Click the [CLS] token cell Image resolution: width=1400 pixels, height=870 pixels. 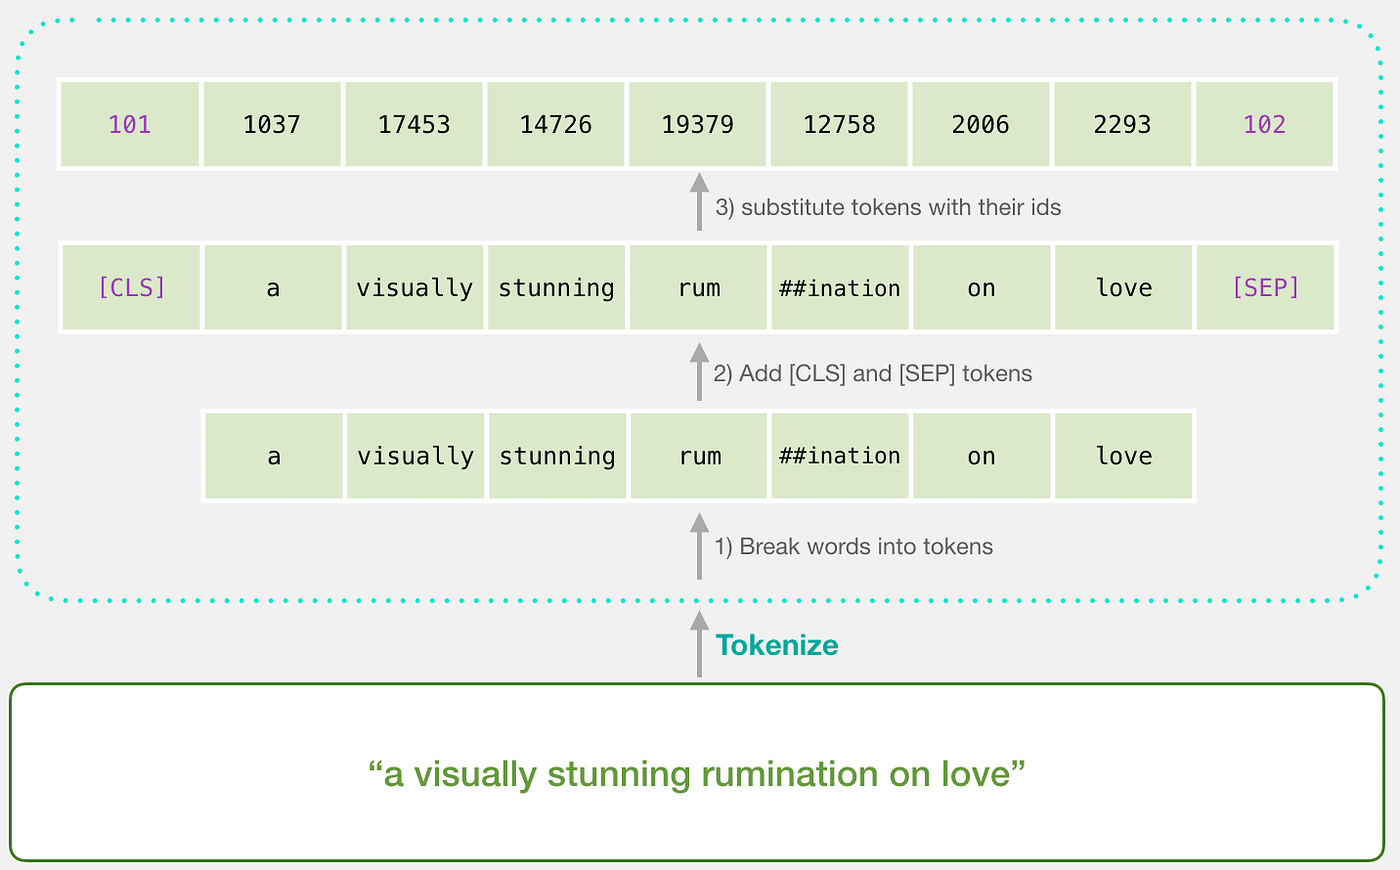tap(130, 287)
